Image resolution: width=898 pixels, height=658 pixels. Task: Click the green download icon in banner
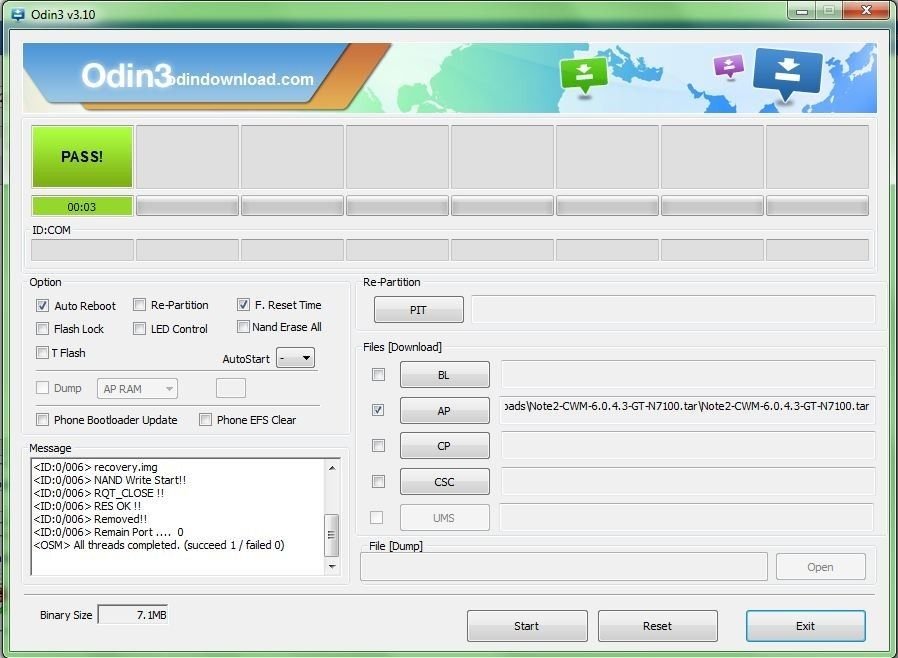(x=583, y=75)
